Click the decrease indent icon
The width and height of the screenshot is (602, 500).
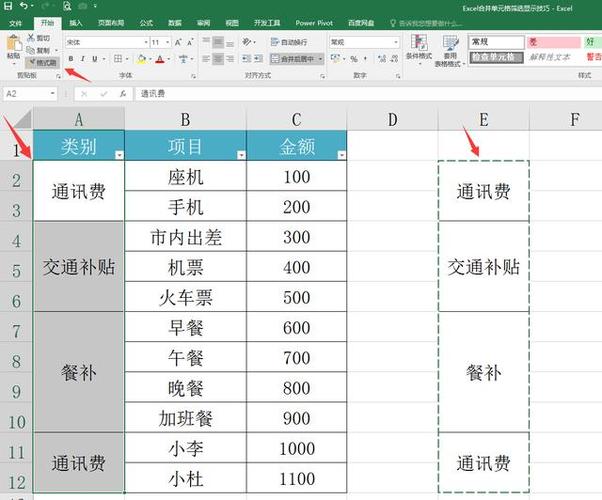(x=246, y=59)
